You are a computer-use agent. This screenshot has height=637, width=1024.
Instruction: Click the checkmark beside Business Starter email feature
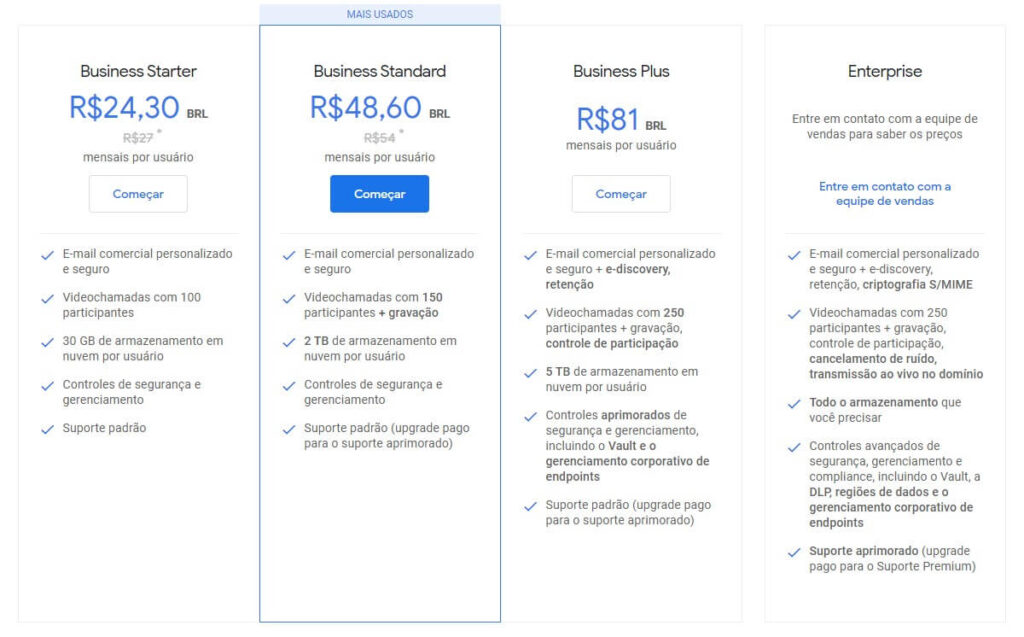(x=46, y=254)
